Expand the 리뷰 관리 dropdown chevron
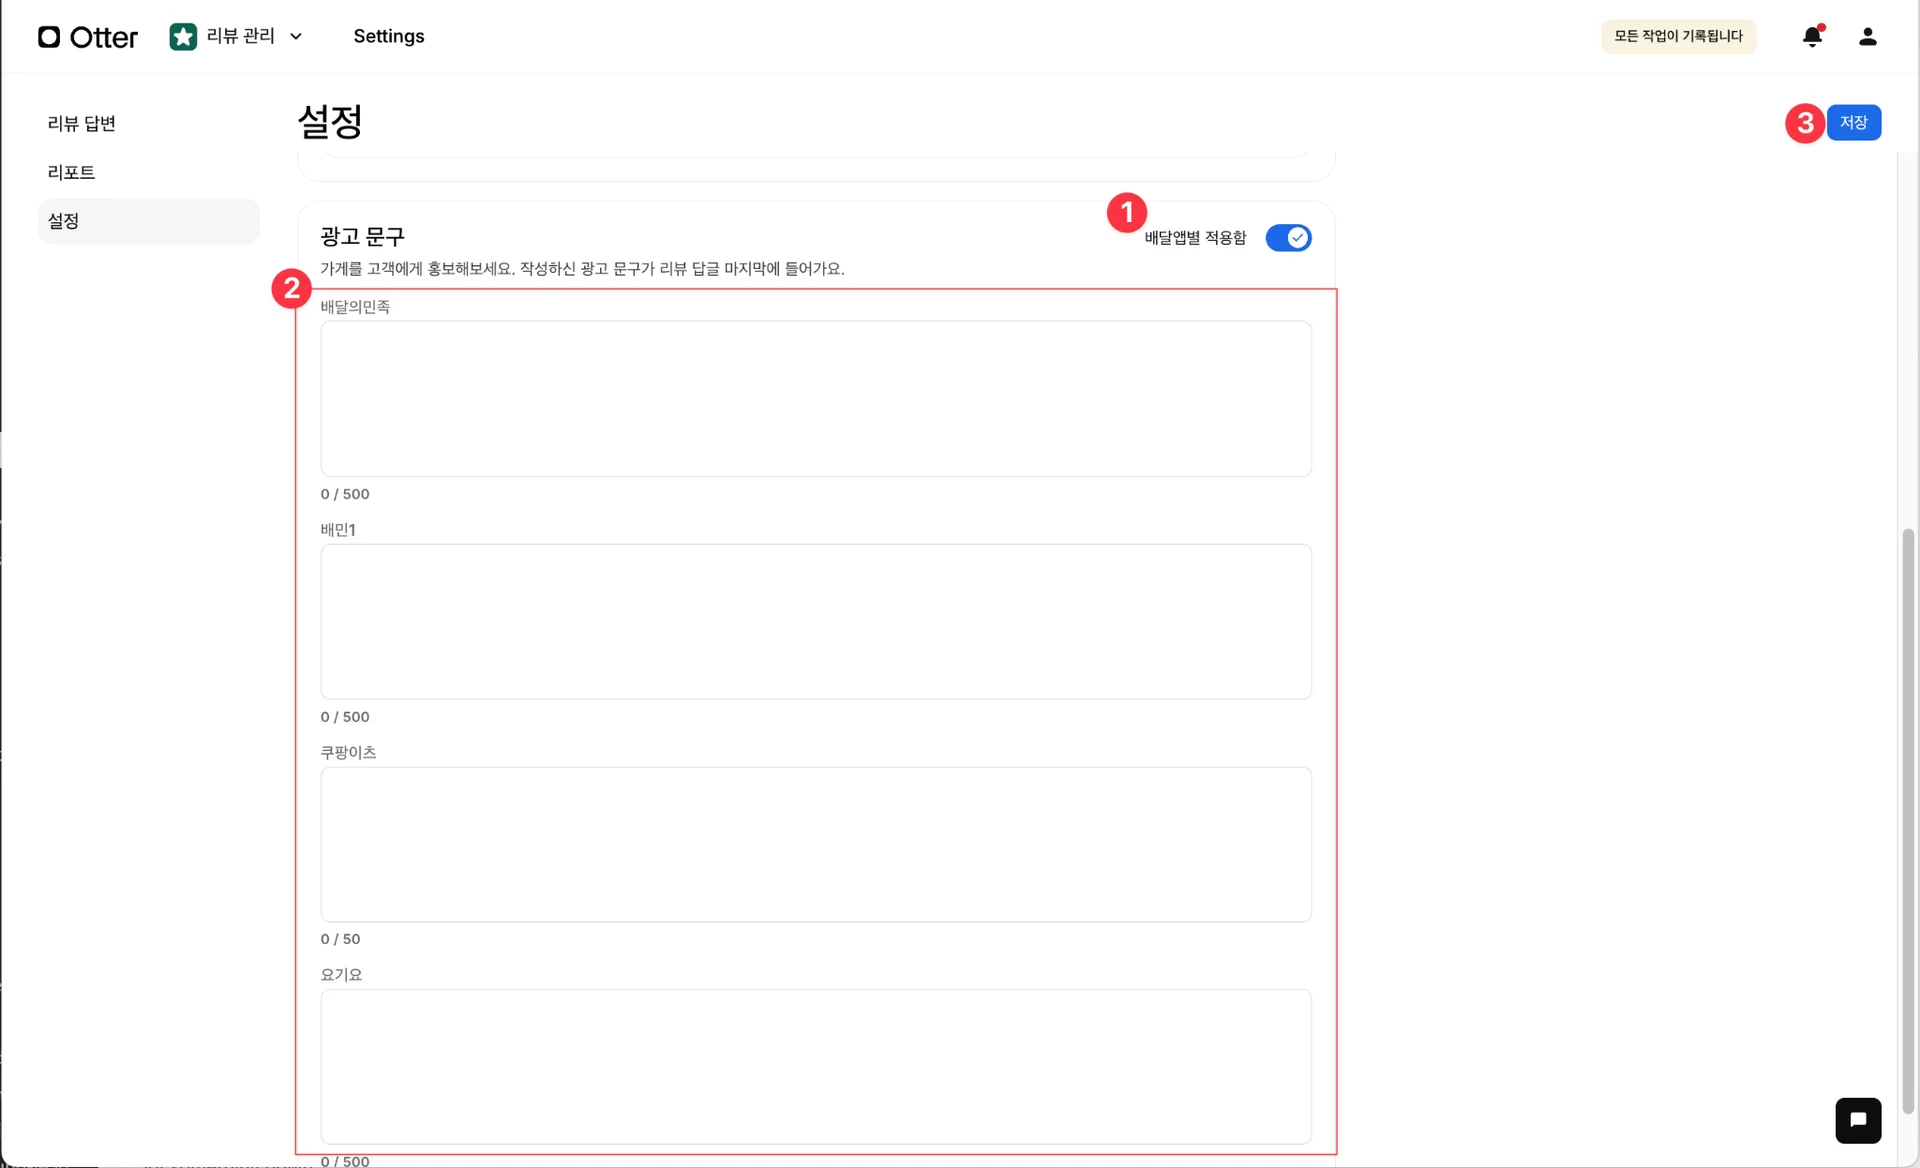Viewport: 1920px width, 1168px height. [x=296, y=37]
